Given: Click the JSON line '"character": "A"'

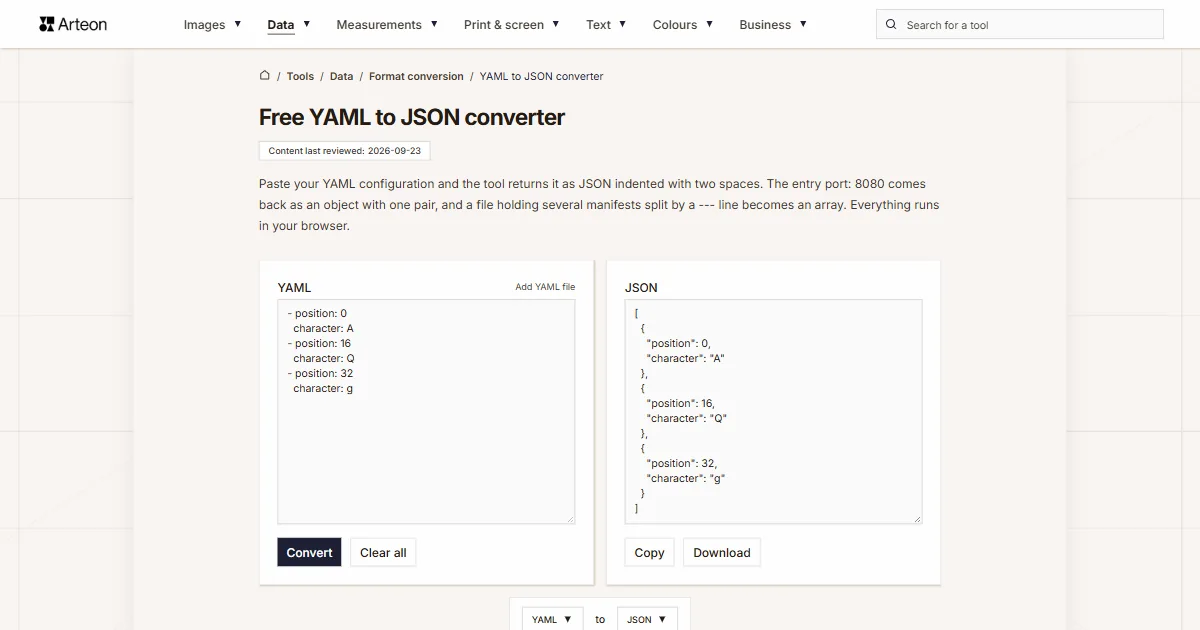Looking at the screenshot, I should pyautogui.click(x=685, y=358).
